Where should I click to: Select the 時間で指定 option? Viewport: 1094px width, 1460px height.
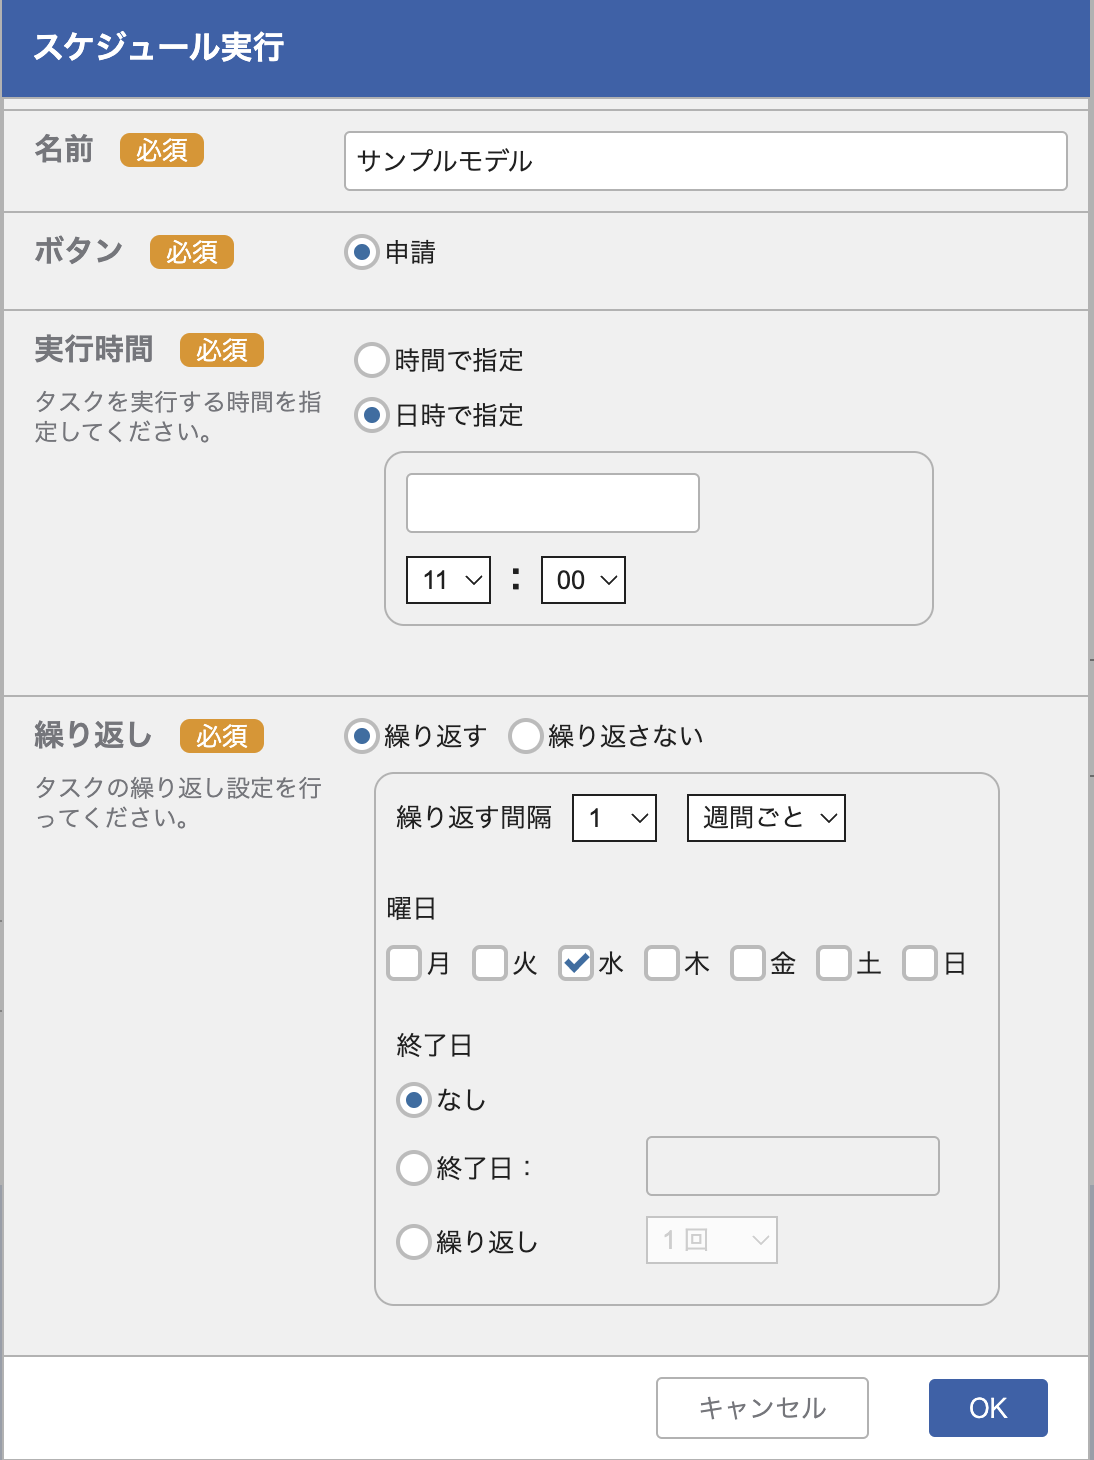(x=371, y=360)
